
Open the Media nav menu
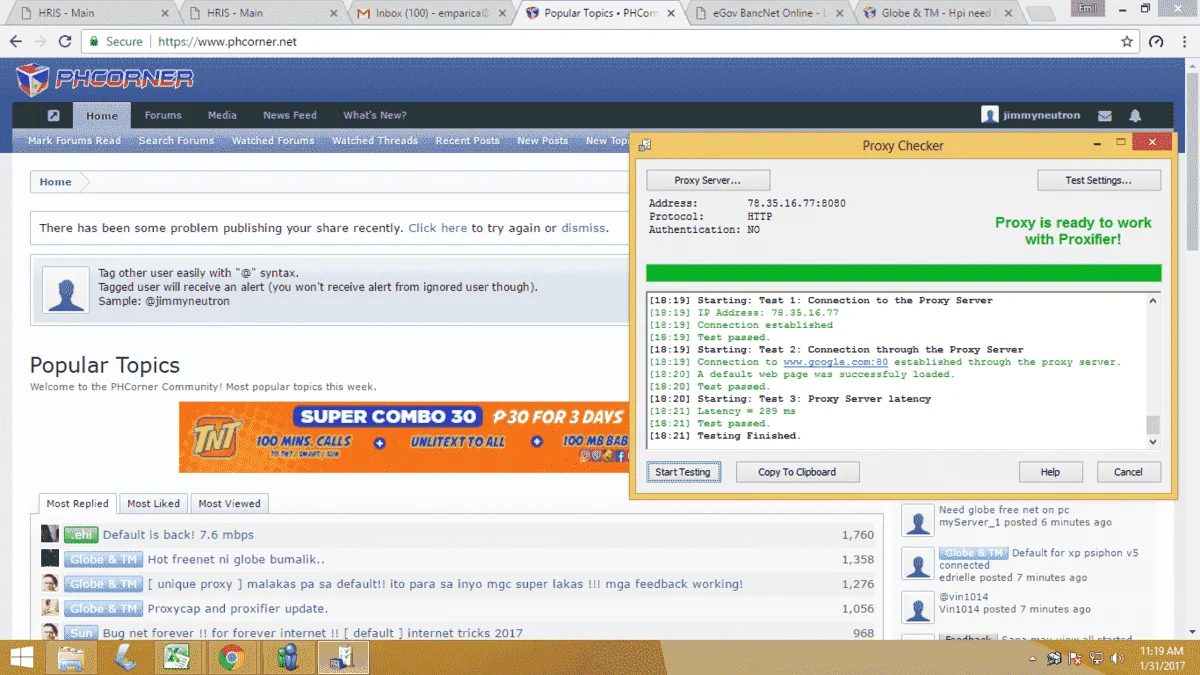(222, 115)
